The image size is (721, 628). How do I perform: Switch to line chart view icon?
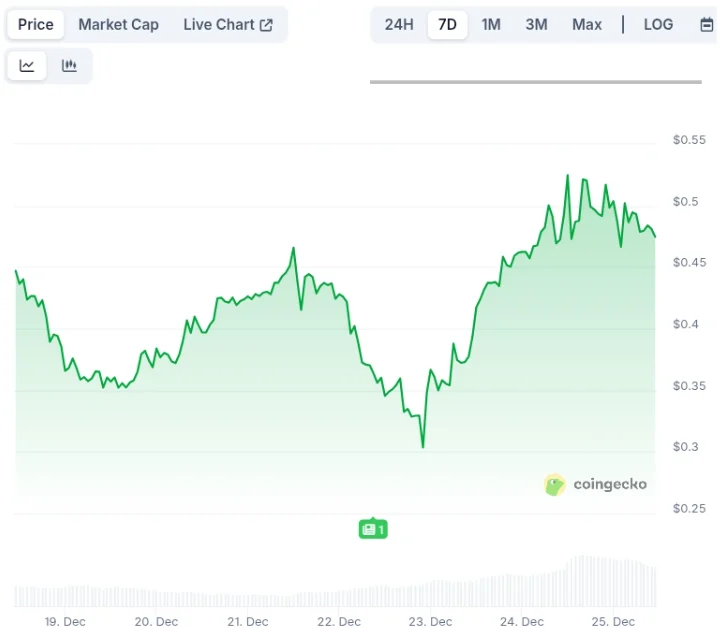(x=27, y=66)
